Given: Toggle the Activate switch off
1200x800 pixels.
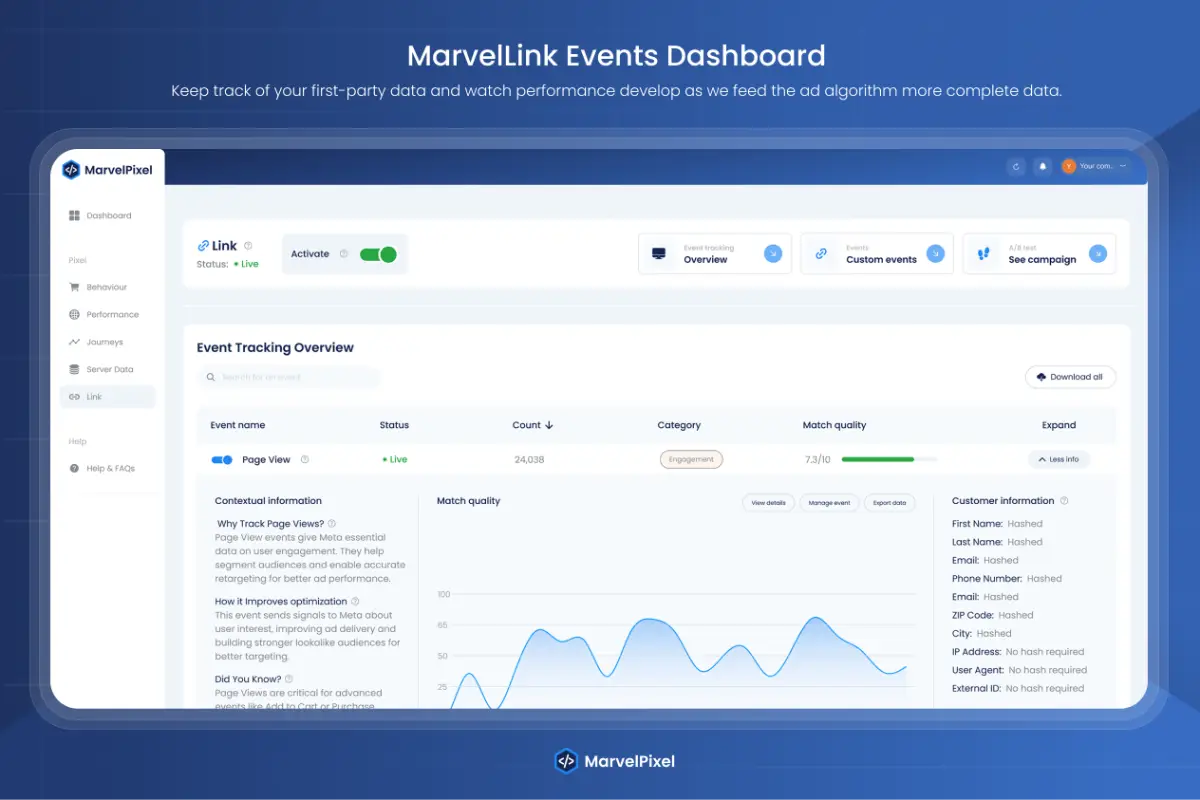Looking at the screenshot, I should [378, 254].
